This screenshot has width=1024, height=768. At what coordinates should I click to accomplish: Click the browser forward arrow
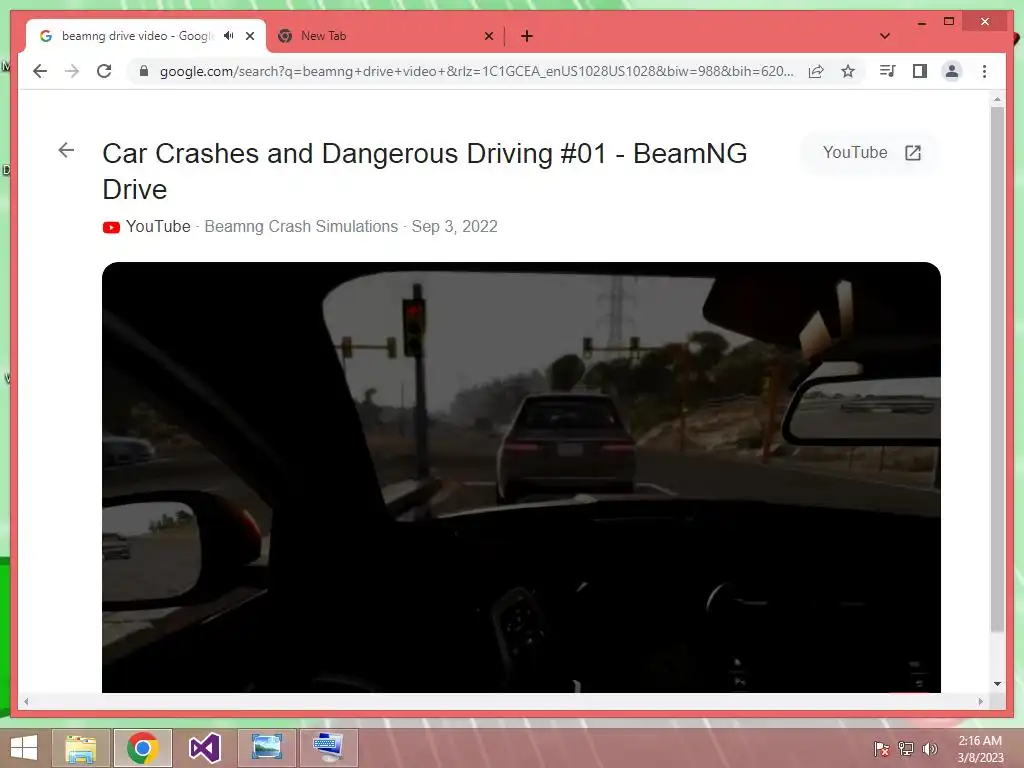(72, 71)
